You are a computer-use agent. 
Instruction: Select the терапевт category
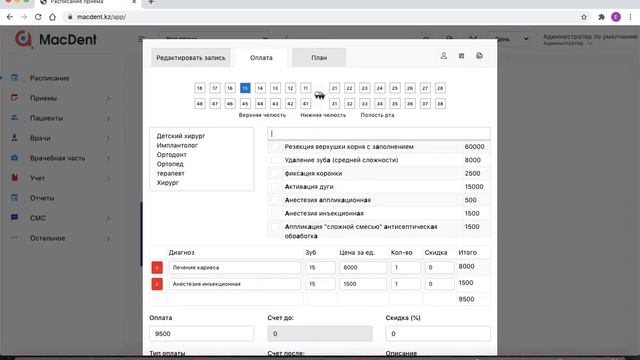tap(171, 173)
